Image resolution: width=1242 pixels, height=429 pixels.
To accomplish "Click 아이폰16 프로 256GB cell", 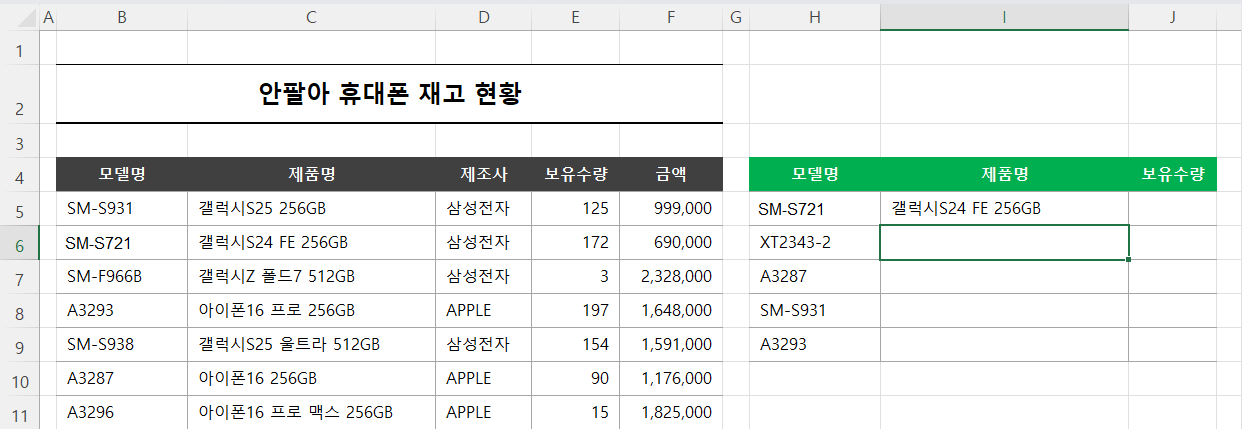I will 311,310.
